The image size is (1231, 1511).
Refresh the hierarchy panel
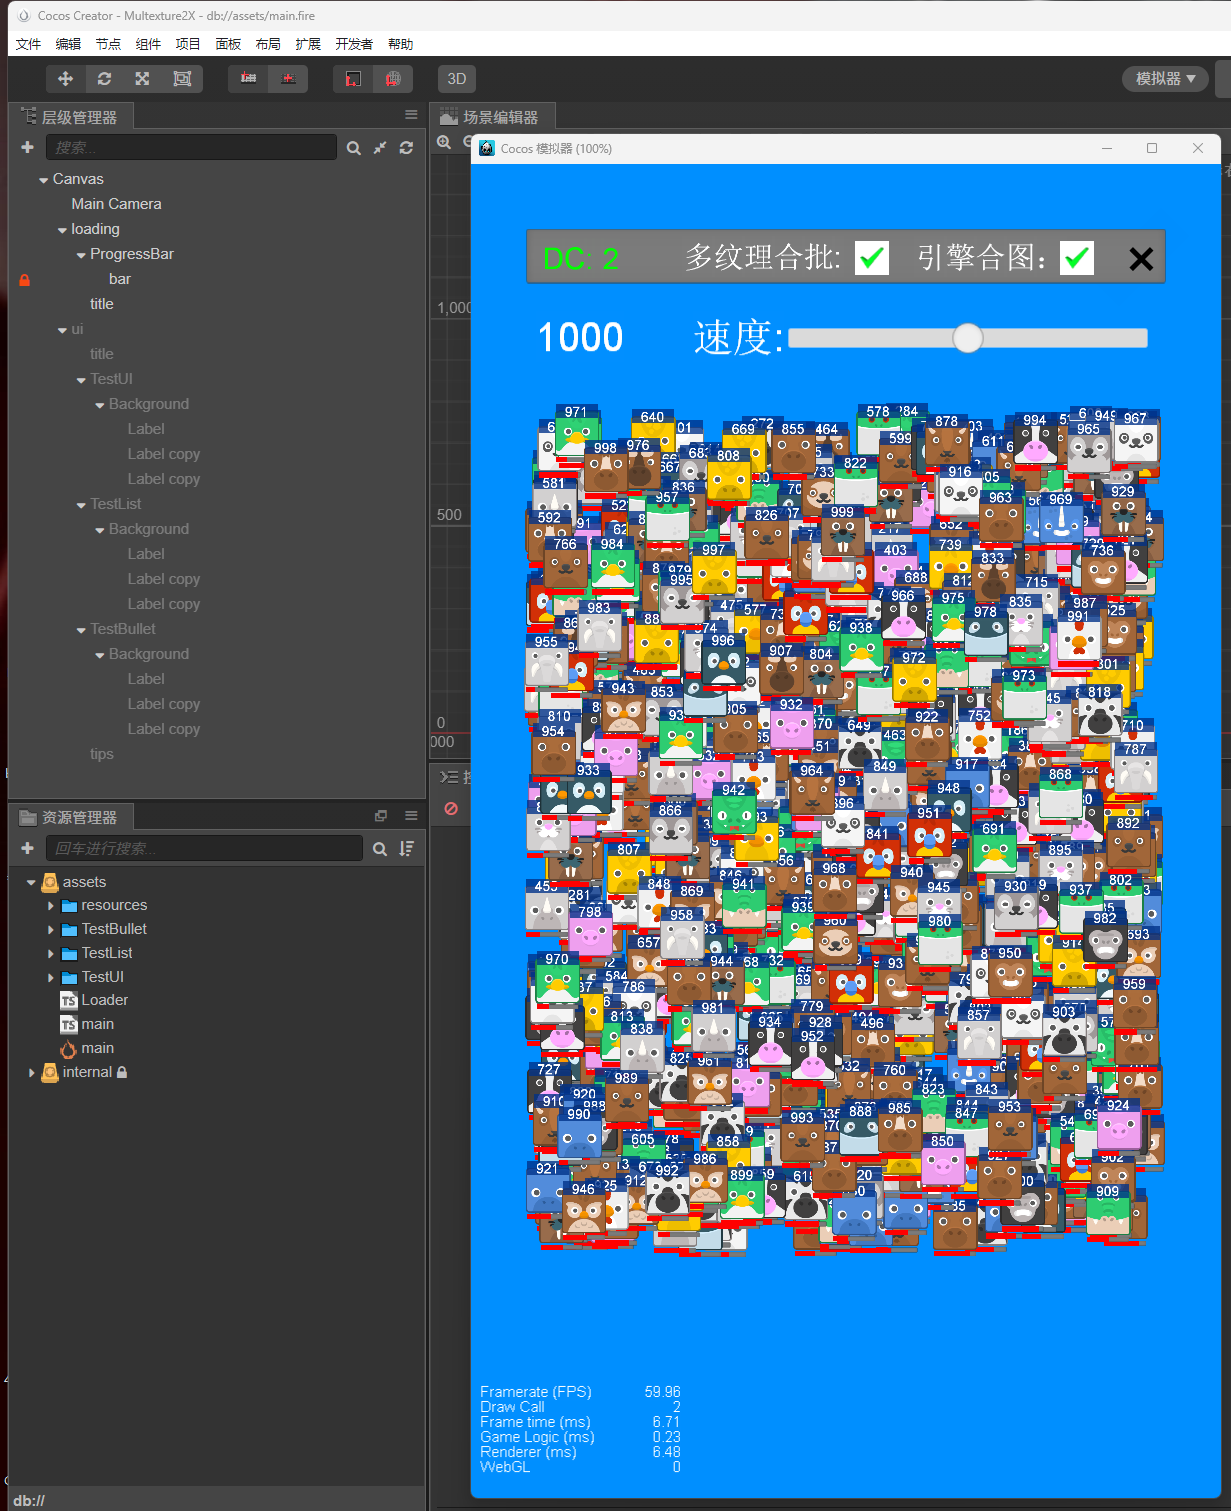click(406, 148)
